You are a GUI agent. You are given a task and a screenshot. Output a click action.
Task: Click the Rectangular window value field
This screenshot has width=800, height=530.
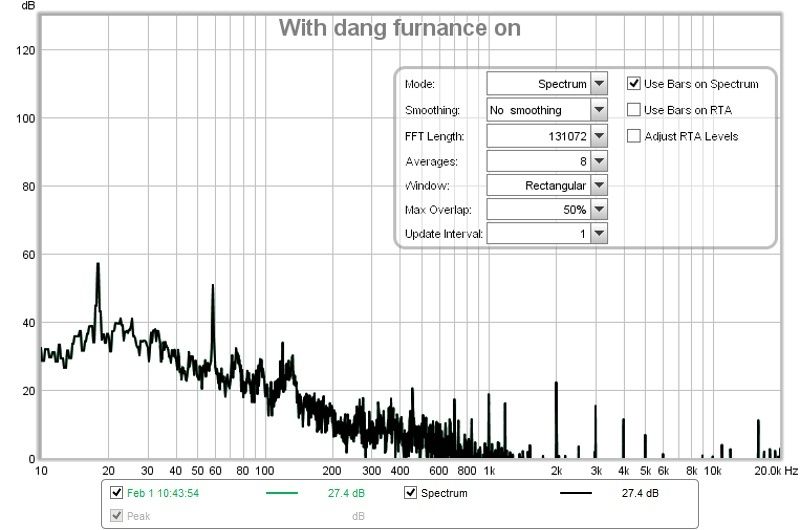point(539,185)
